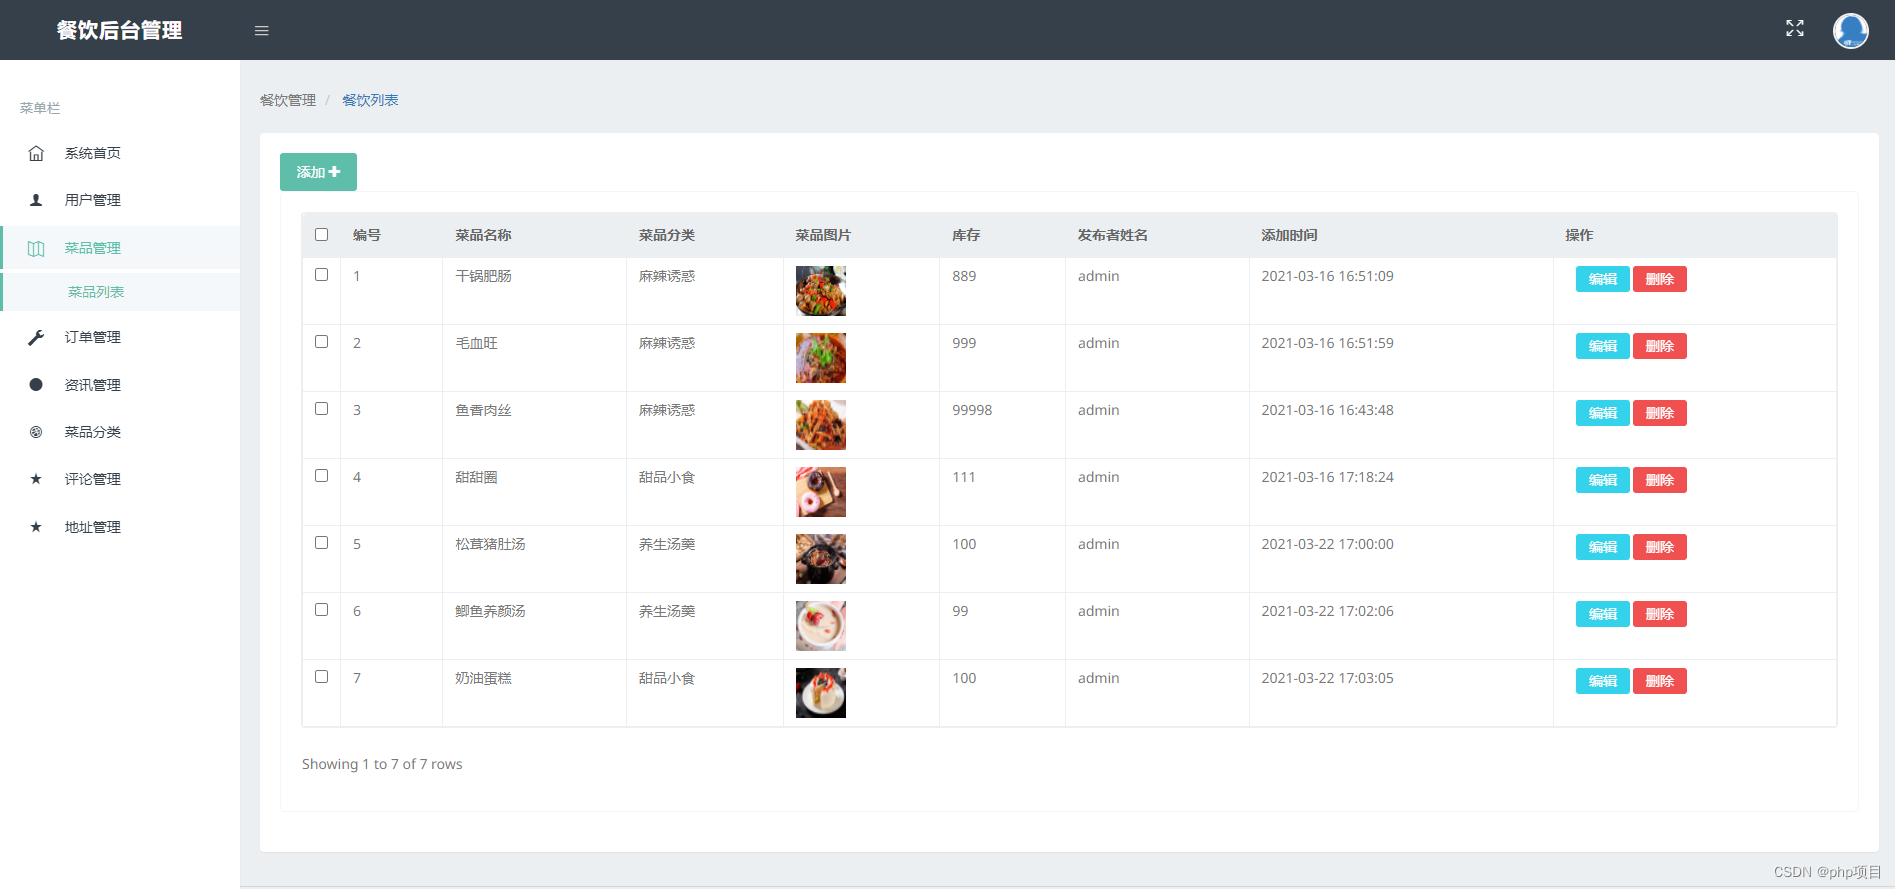Delete the 甜甜圈 dish via 删除

click(x=1660, y=480)
